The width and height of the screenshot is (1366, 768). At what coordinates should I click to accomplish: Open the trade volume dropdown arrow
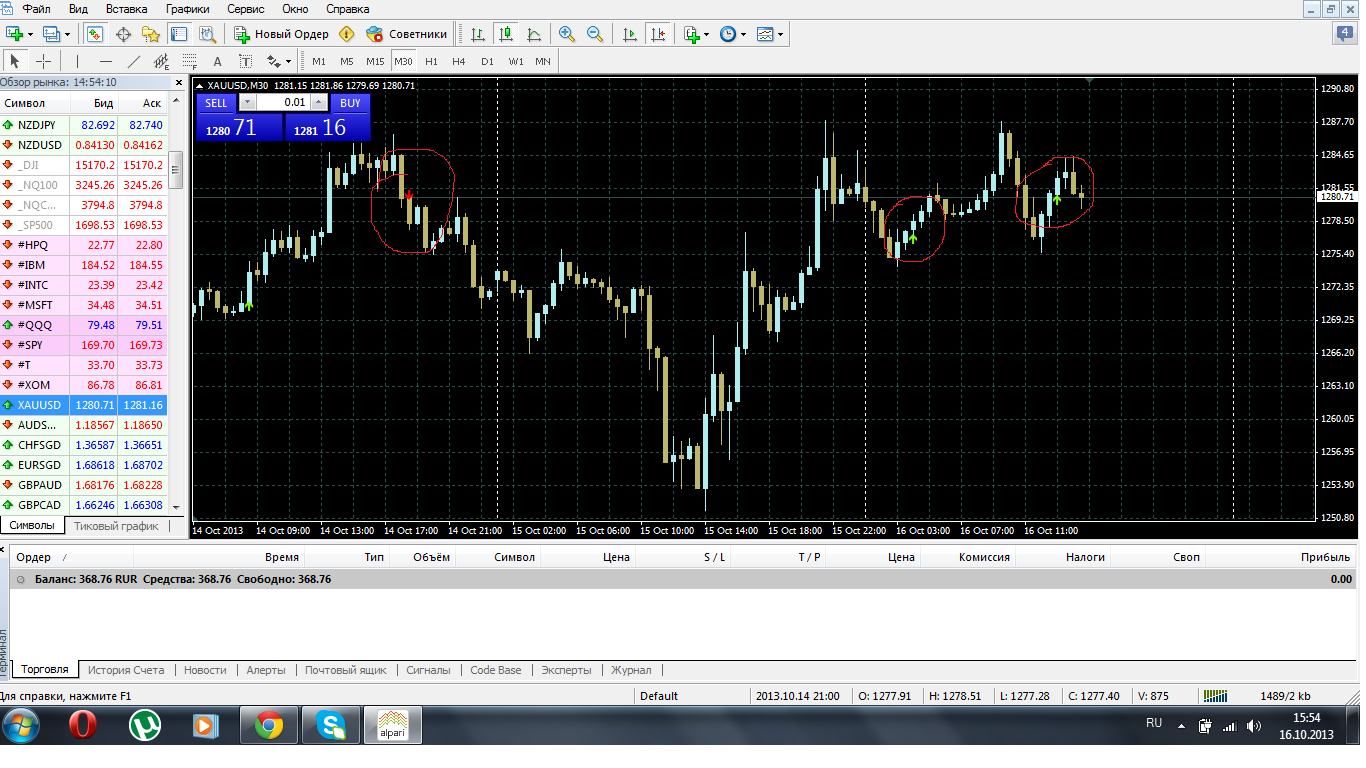click(x=247, y=102)
